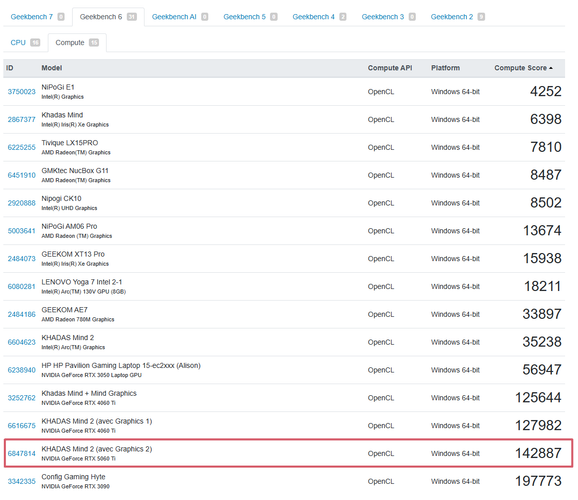Image resolution: width=578 pixels, height=500 pixels.
Task: Switch to the CPU sub-tab
Action: coord(25,42)
